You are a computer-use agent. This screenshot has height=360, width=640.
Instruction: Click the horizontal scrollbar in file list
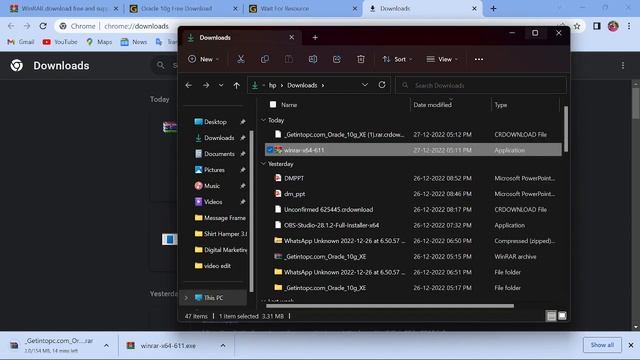pyautogui.click(x=390, y=305)
